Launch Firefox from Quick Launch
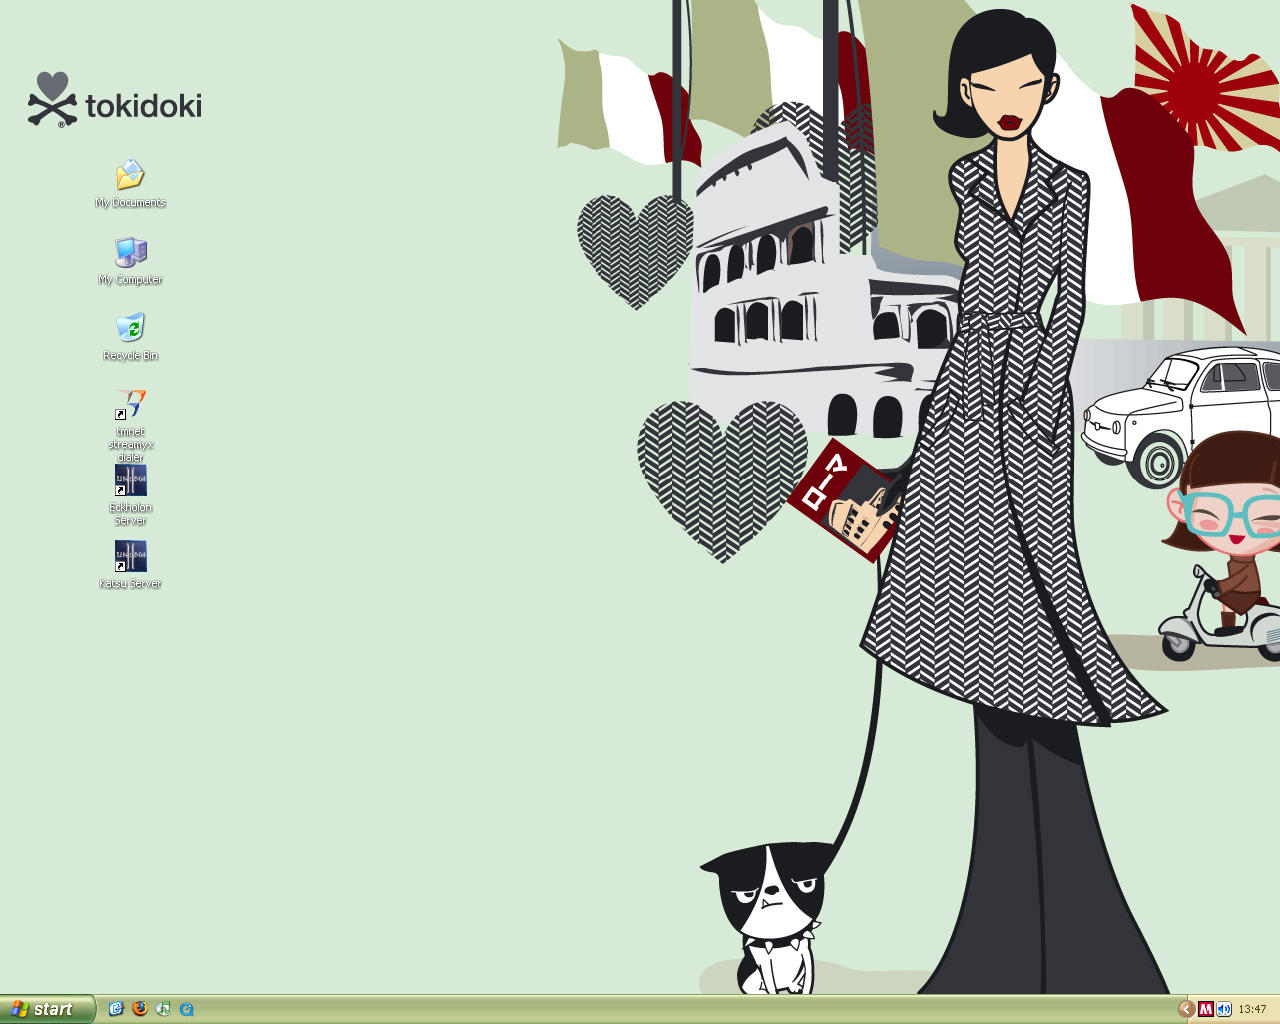This screenshot has width=1280, height=1024. pyautogui.click(x=139, y=1009)
